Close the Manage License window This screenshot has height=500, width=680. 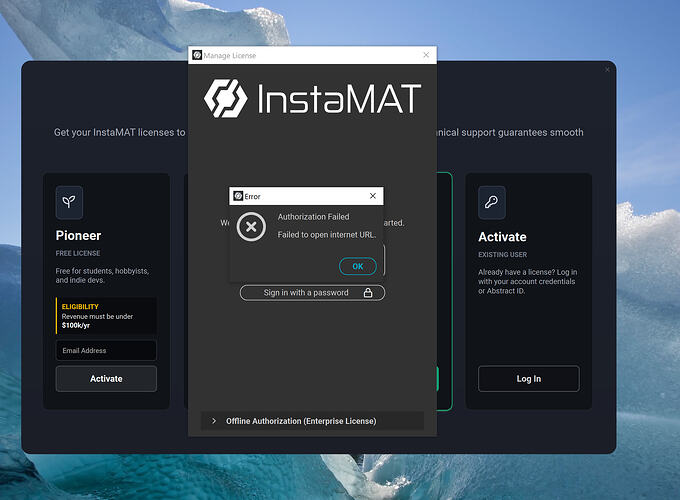point(426,55)
